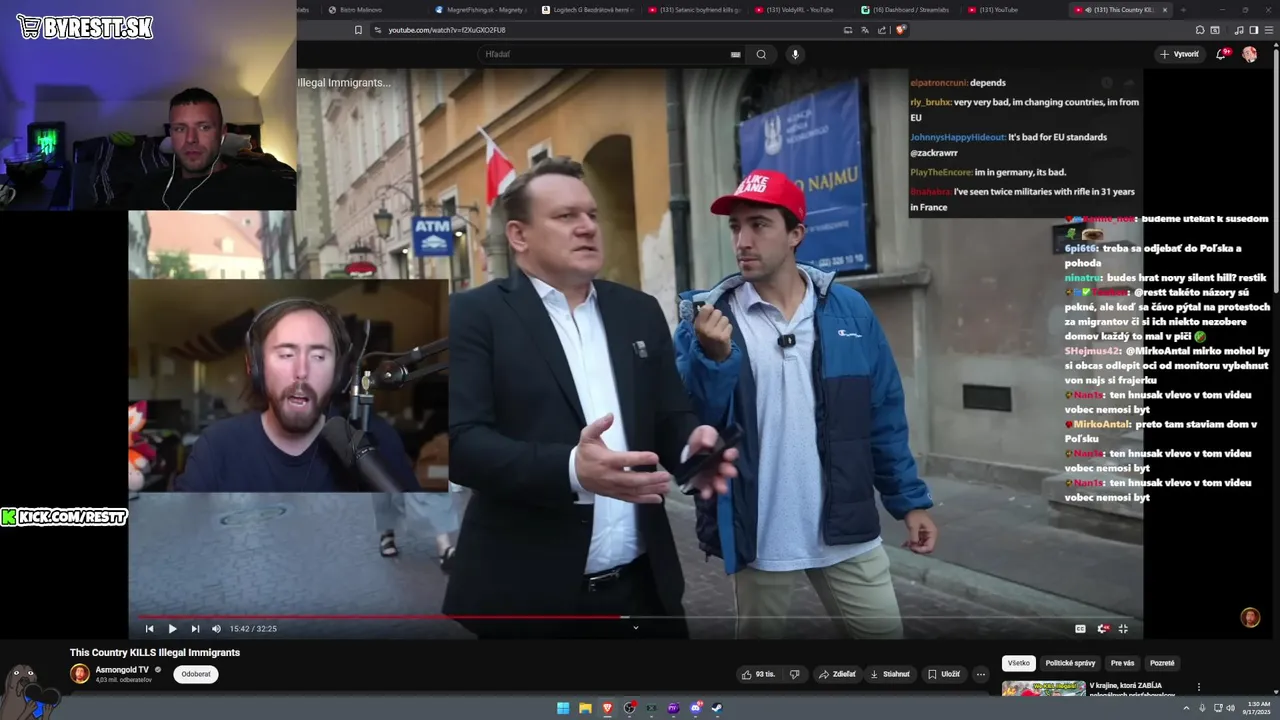Save video to playlist via Uložiť
Image resolution: width=1280 pixels, height=720 pixels.
[943, 674]
